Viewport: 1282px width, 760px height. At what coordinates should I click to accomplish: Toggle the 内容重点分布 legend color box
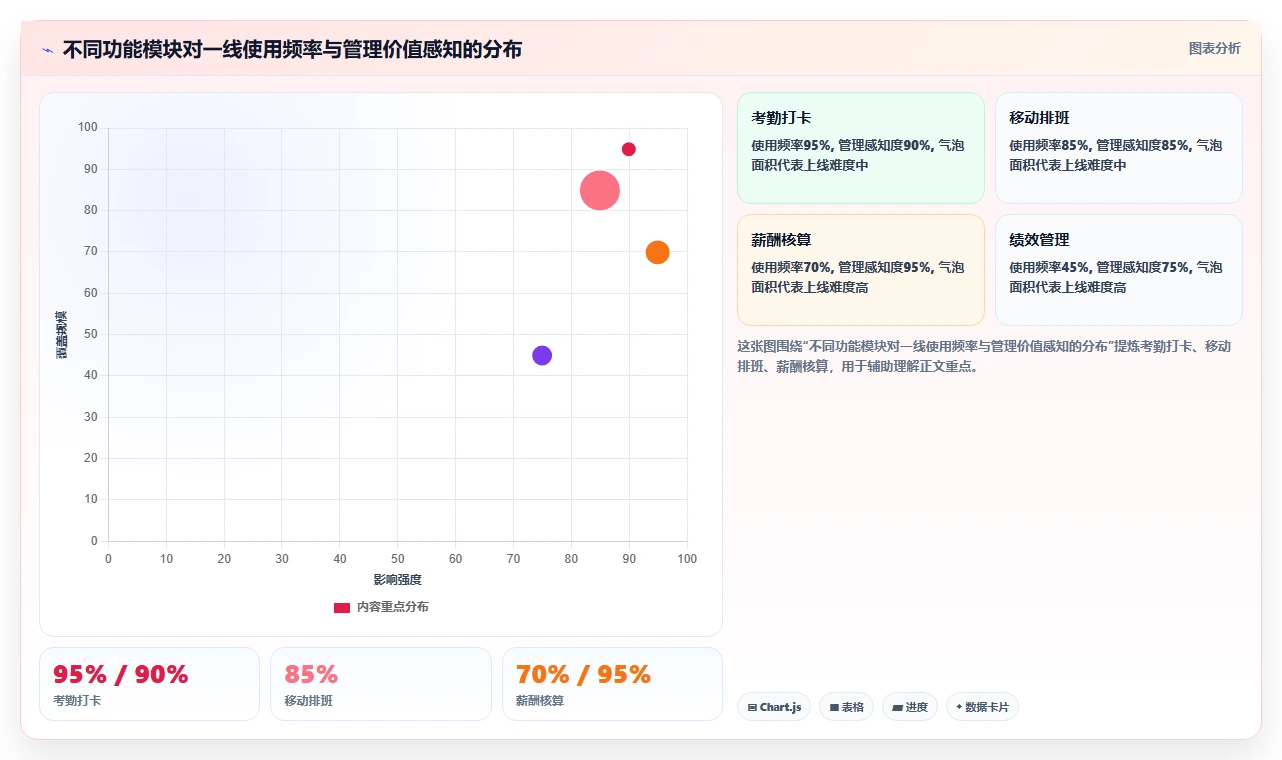click(x=342, y=607)
